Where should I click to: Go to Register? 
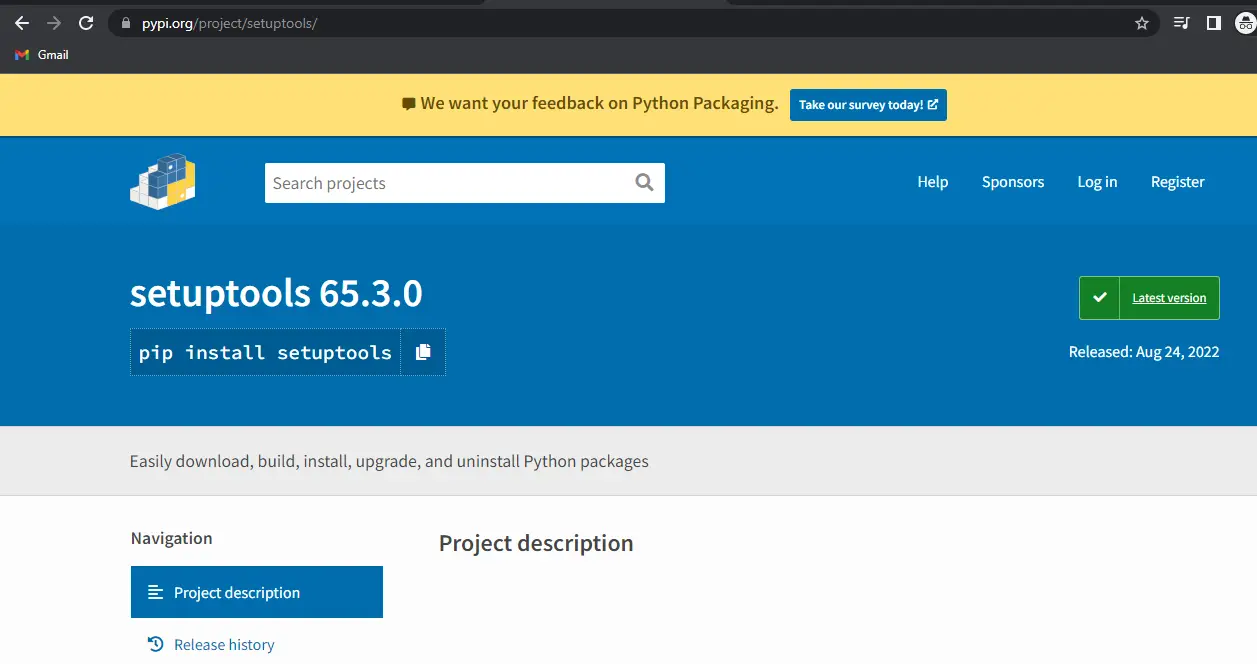coord(1178,182)
